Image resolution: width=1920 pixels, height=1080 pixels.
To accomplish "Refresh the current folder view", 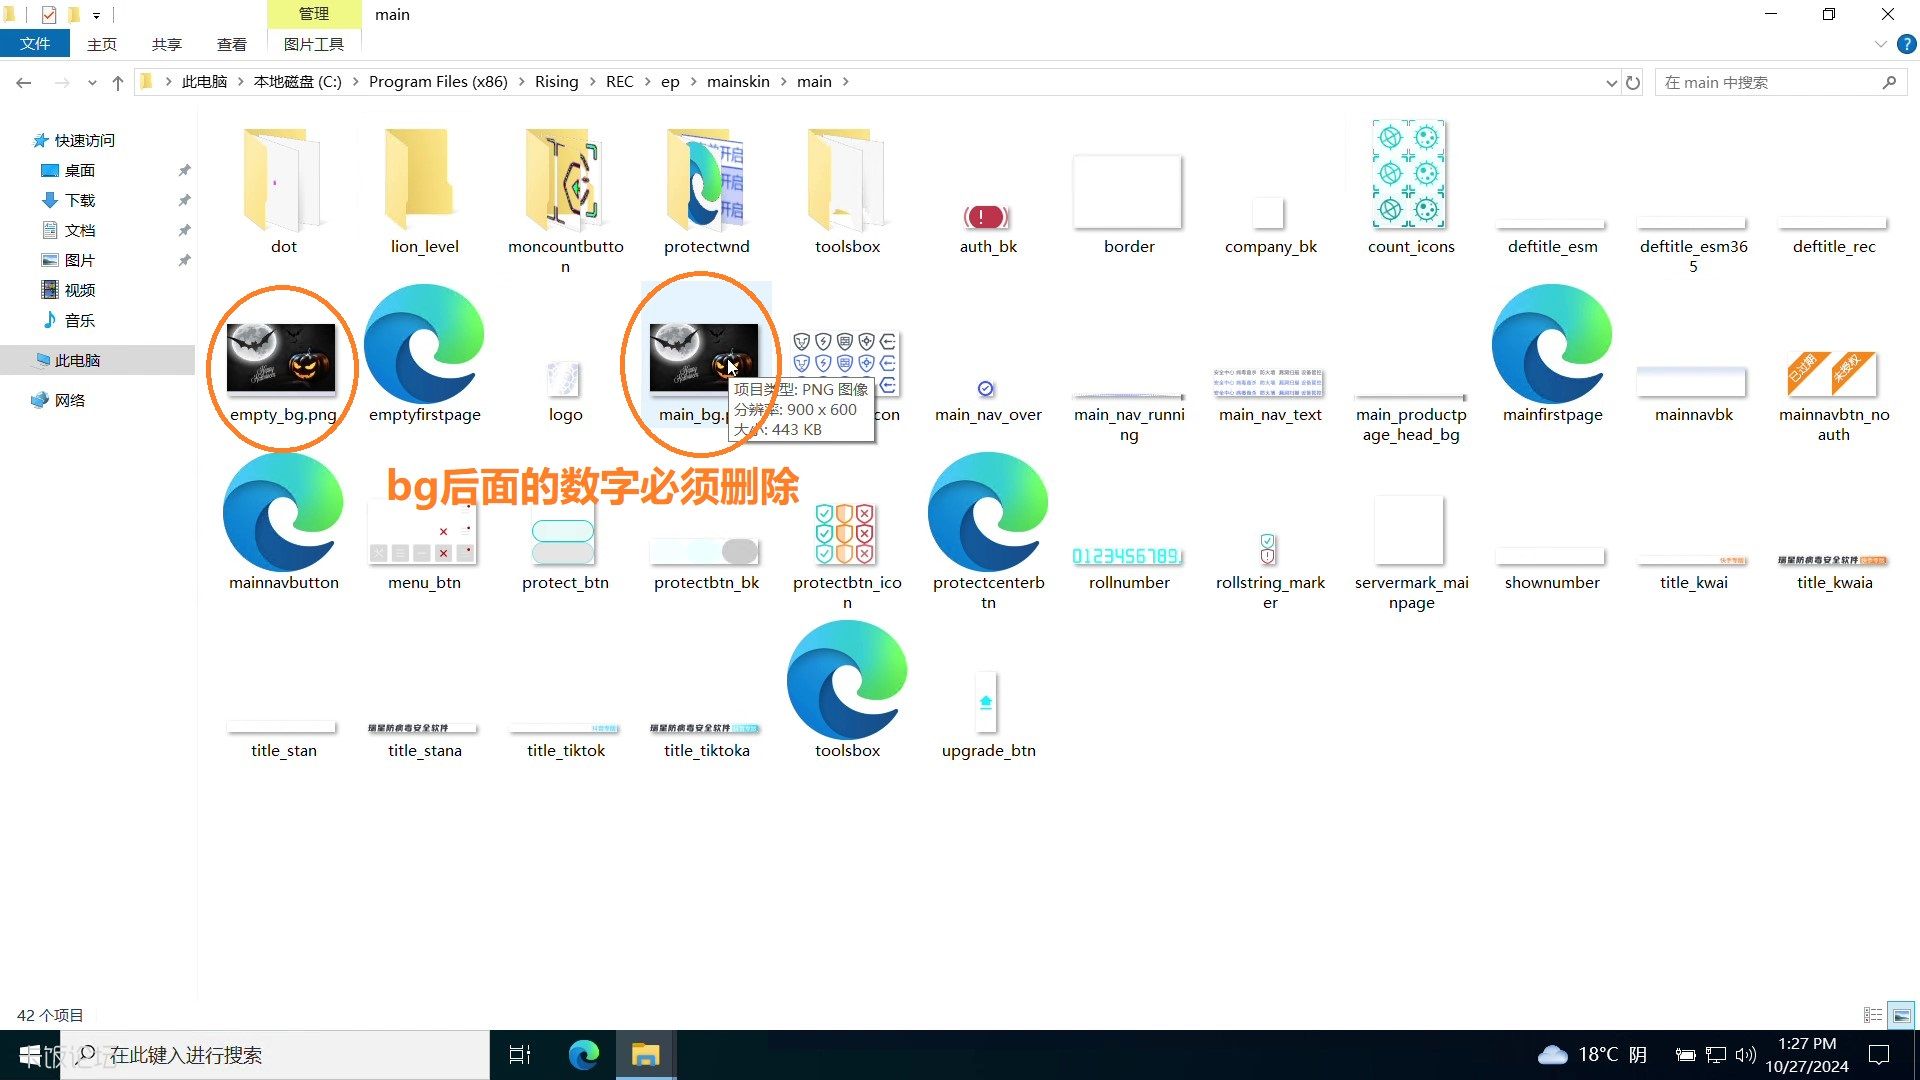I will click(x=1633, y=83).
